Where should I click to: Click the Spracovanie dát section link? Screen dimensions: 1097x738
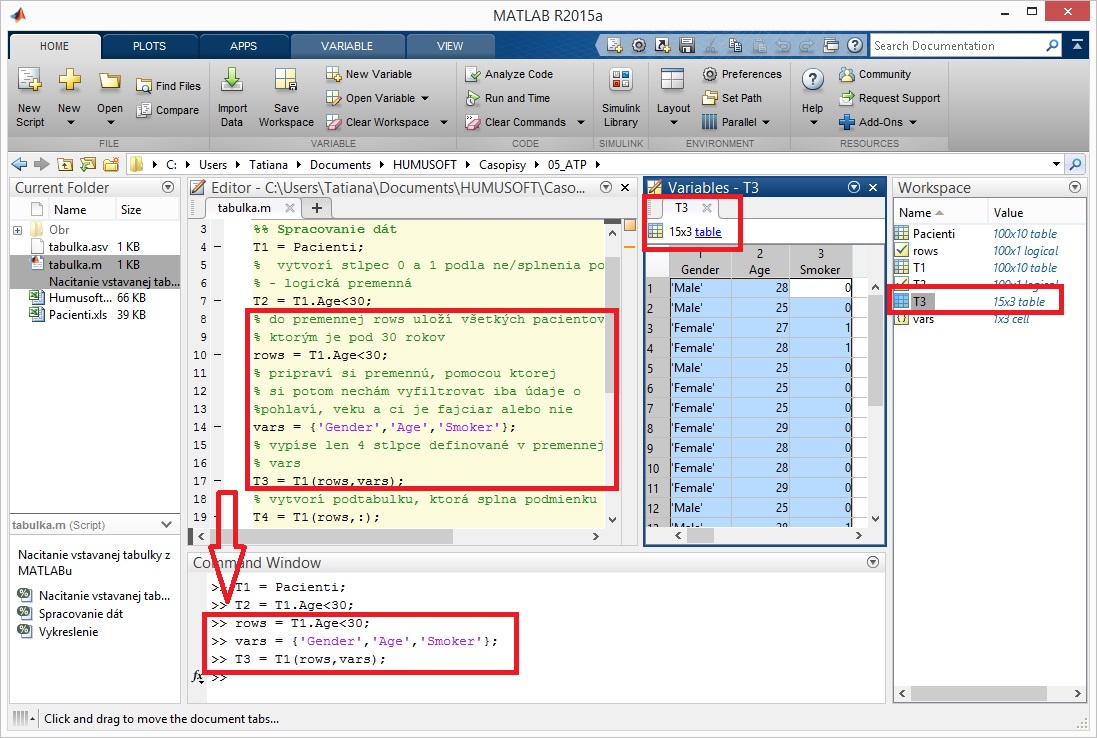tap(80, 614)
